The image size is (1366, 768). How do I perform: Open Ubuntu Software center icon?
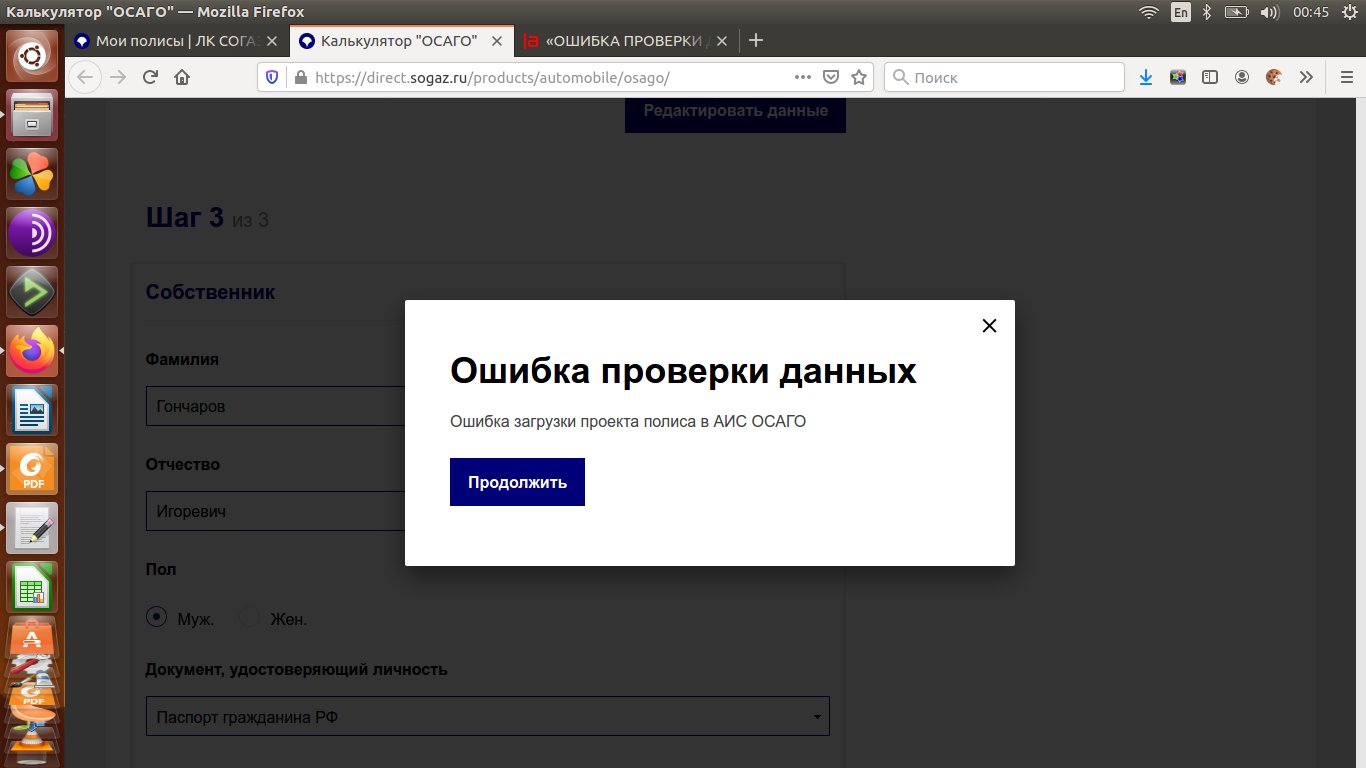33,638
